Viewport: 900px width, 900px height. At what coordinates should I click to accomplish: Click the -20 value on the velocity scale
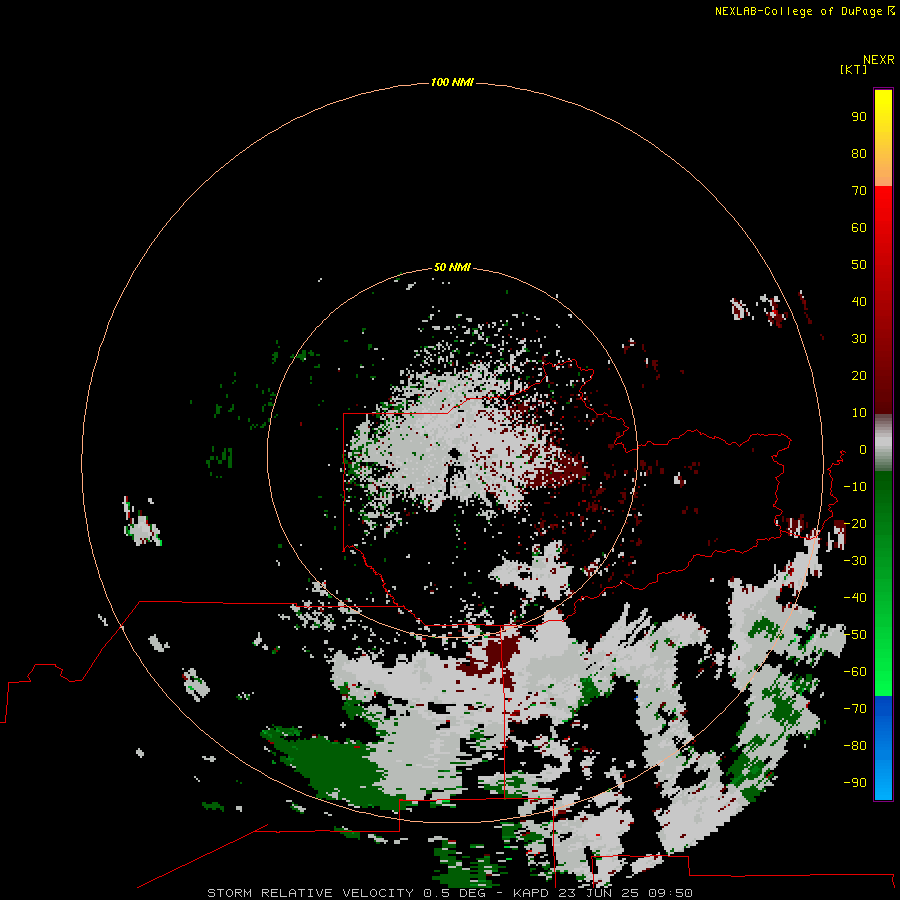[x=855, y=523]
